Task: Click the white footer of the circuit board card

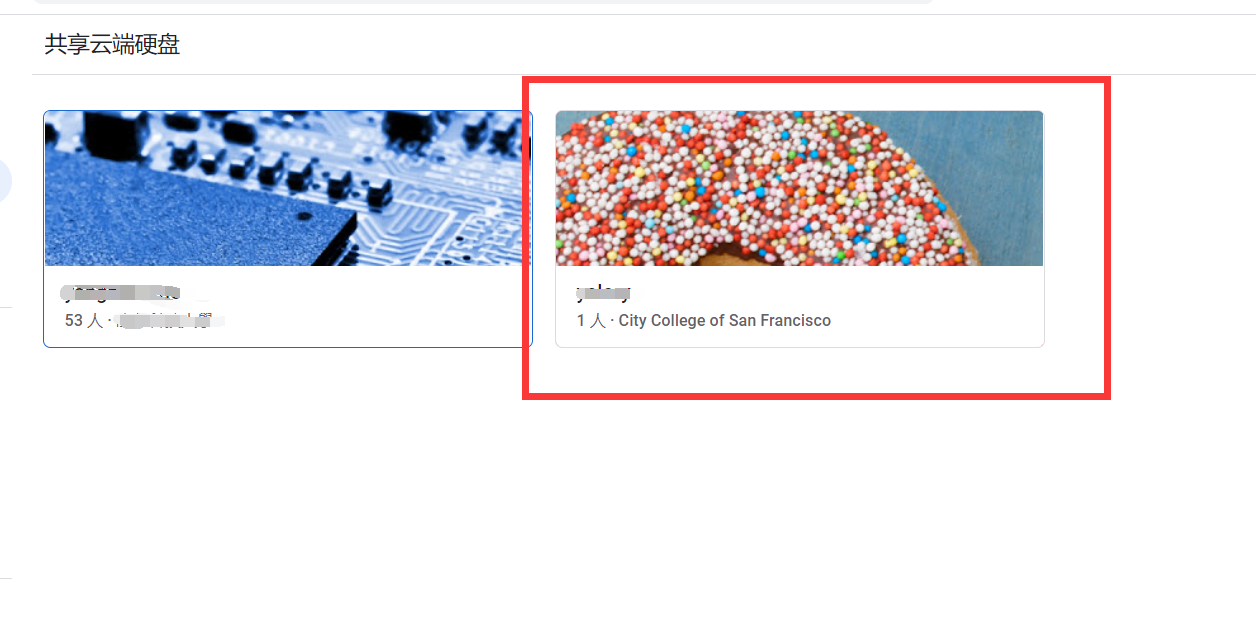Action: point(288,306)
